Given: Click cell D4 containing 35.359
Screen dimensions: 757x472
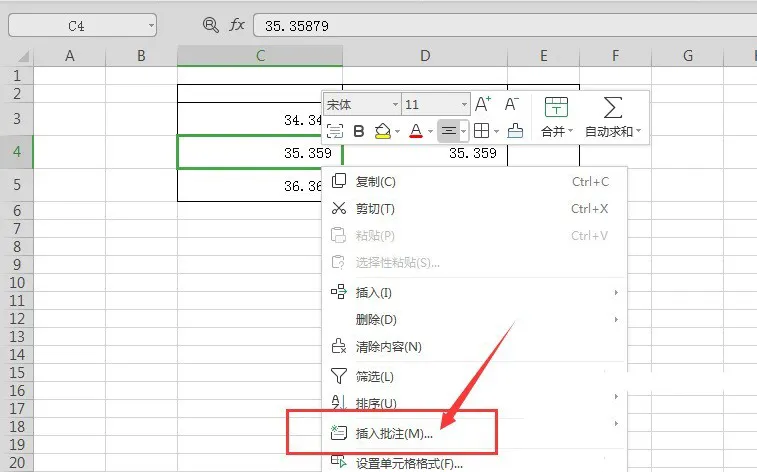Looking at the screenshot, I should click(425, 153).
